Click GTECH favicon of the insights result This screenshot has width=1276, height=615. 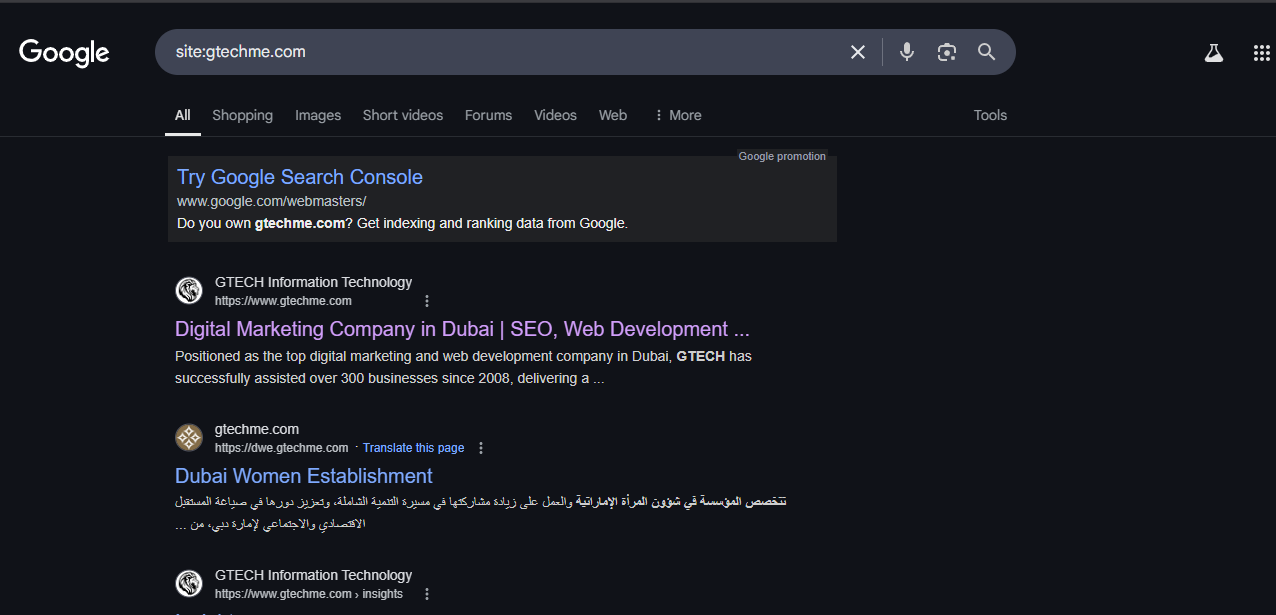(x=189, y=584)
